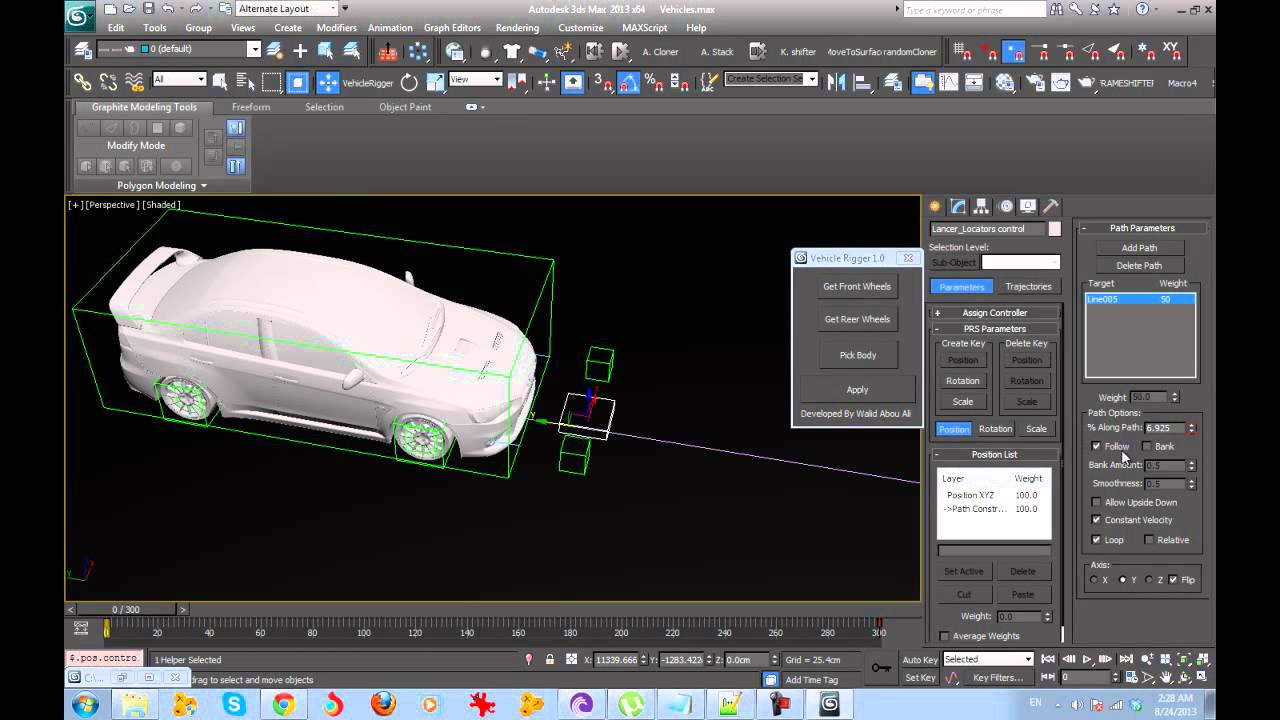Toggle the Constant Velocity checkbox
Screen dimensions: 1280x720
[x=1096, y=520]
